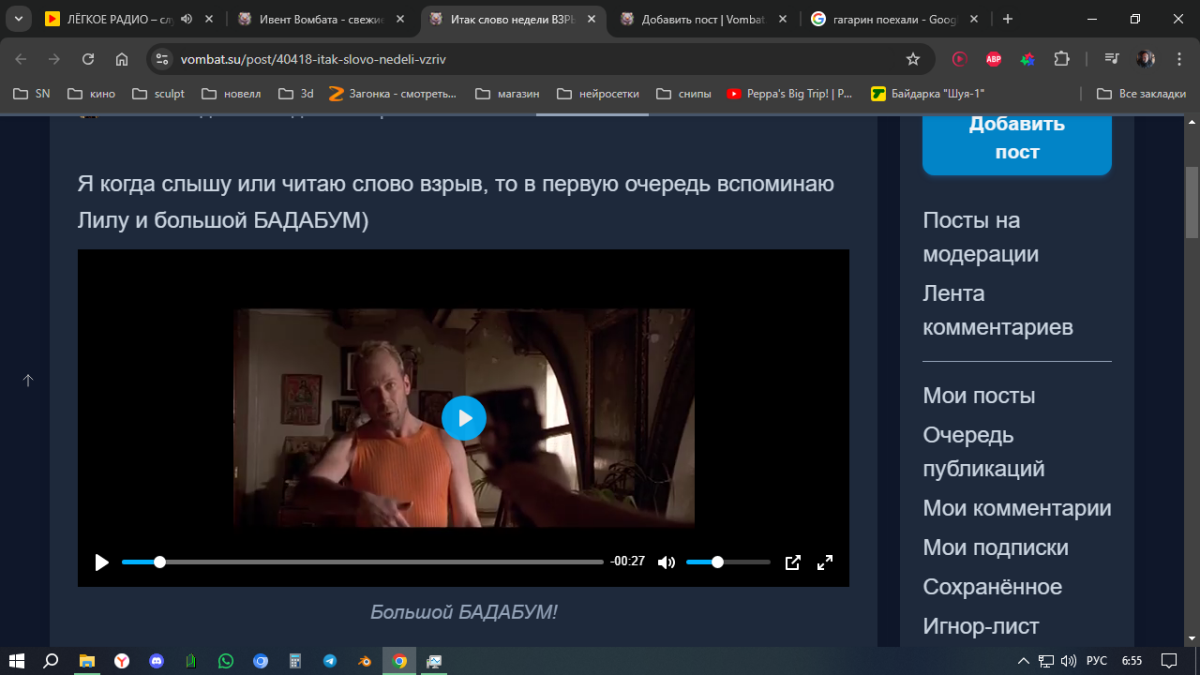This screenshot has height=675, width=1200.
Task: Open the red play-button extension icon
Action: pyautogui.click(x=960, y=59)
